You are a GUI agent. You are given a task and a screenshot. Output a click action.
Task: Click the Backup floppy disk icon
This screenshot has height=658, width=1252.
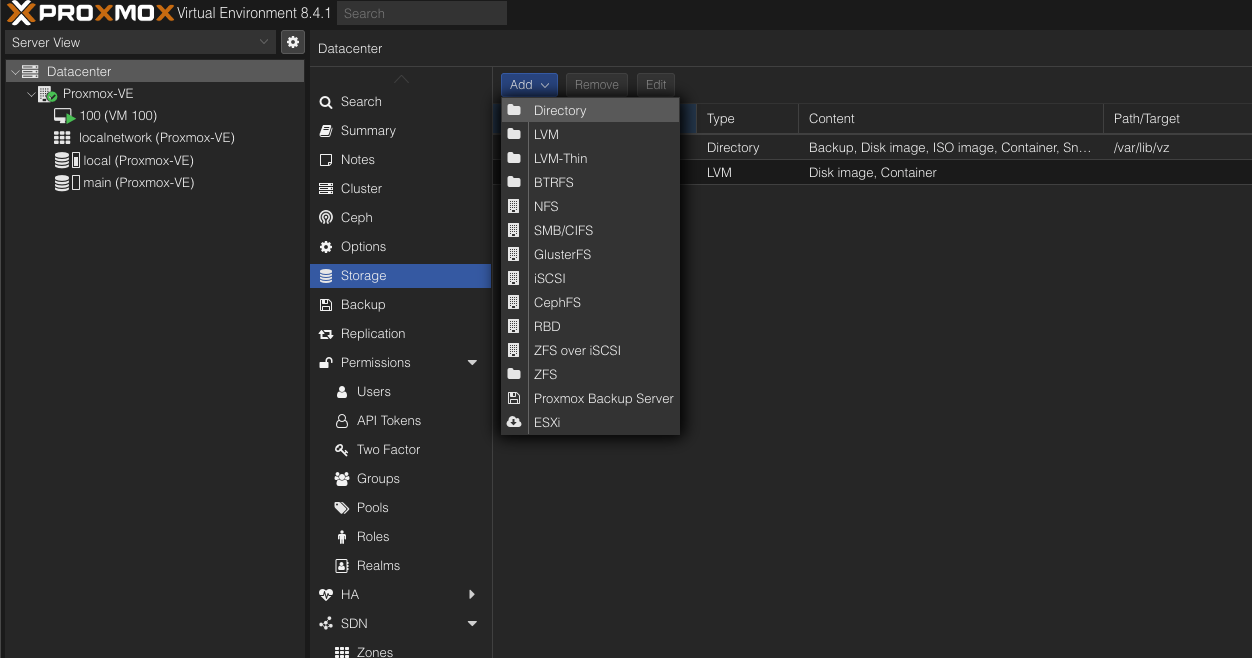pos(325,305)
